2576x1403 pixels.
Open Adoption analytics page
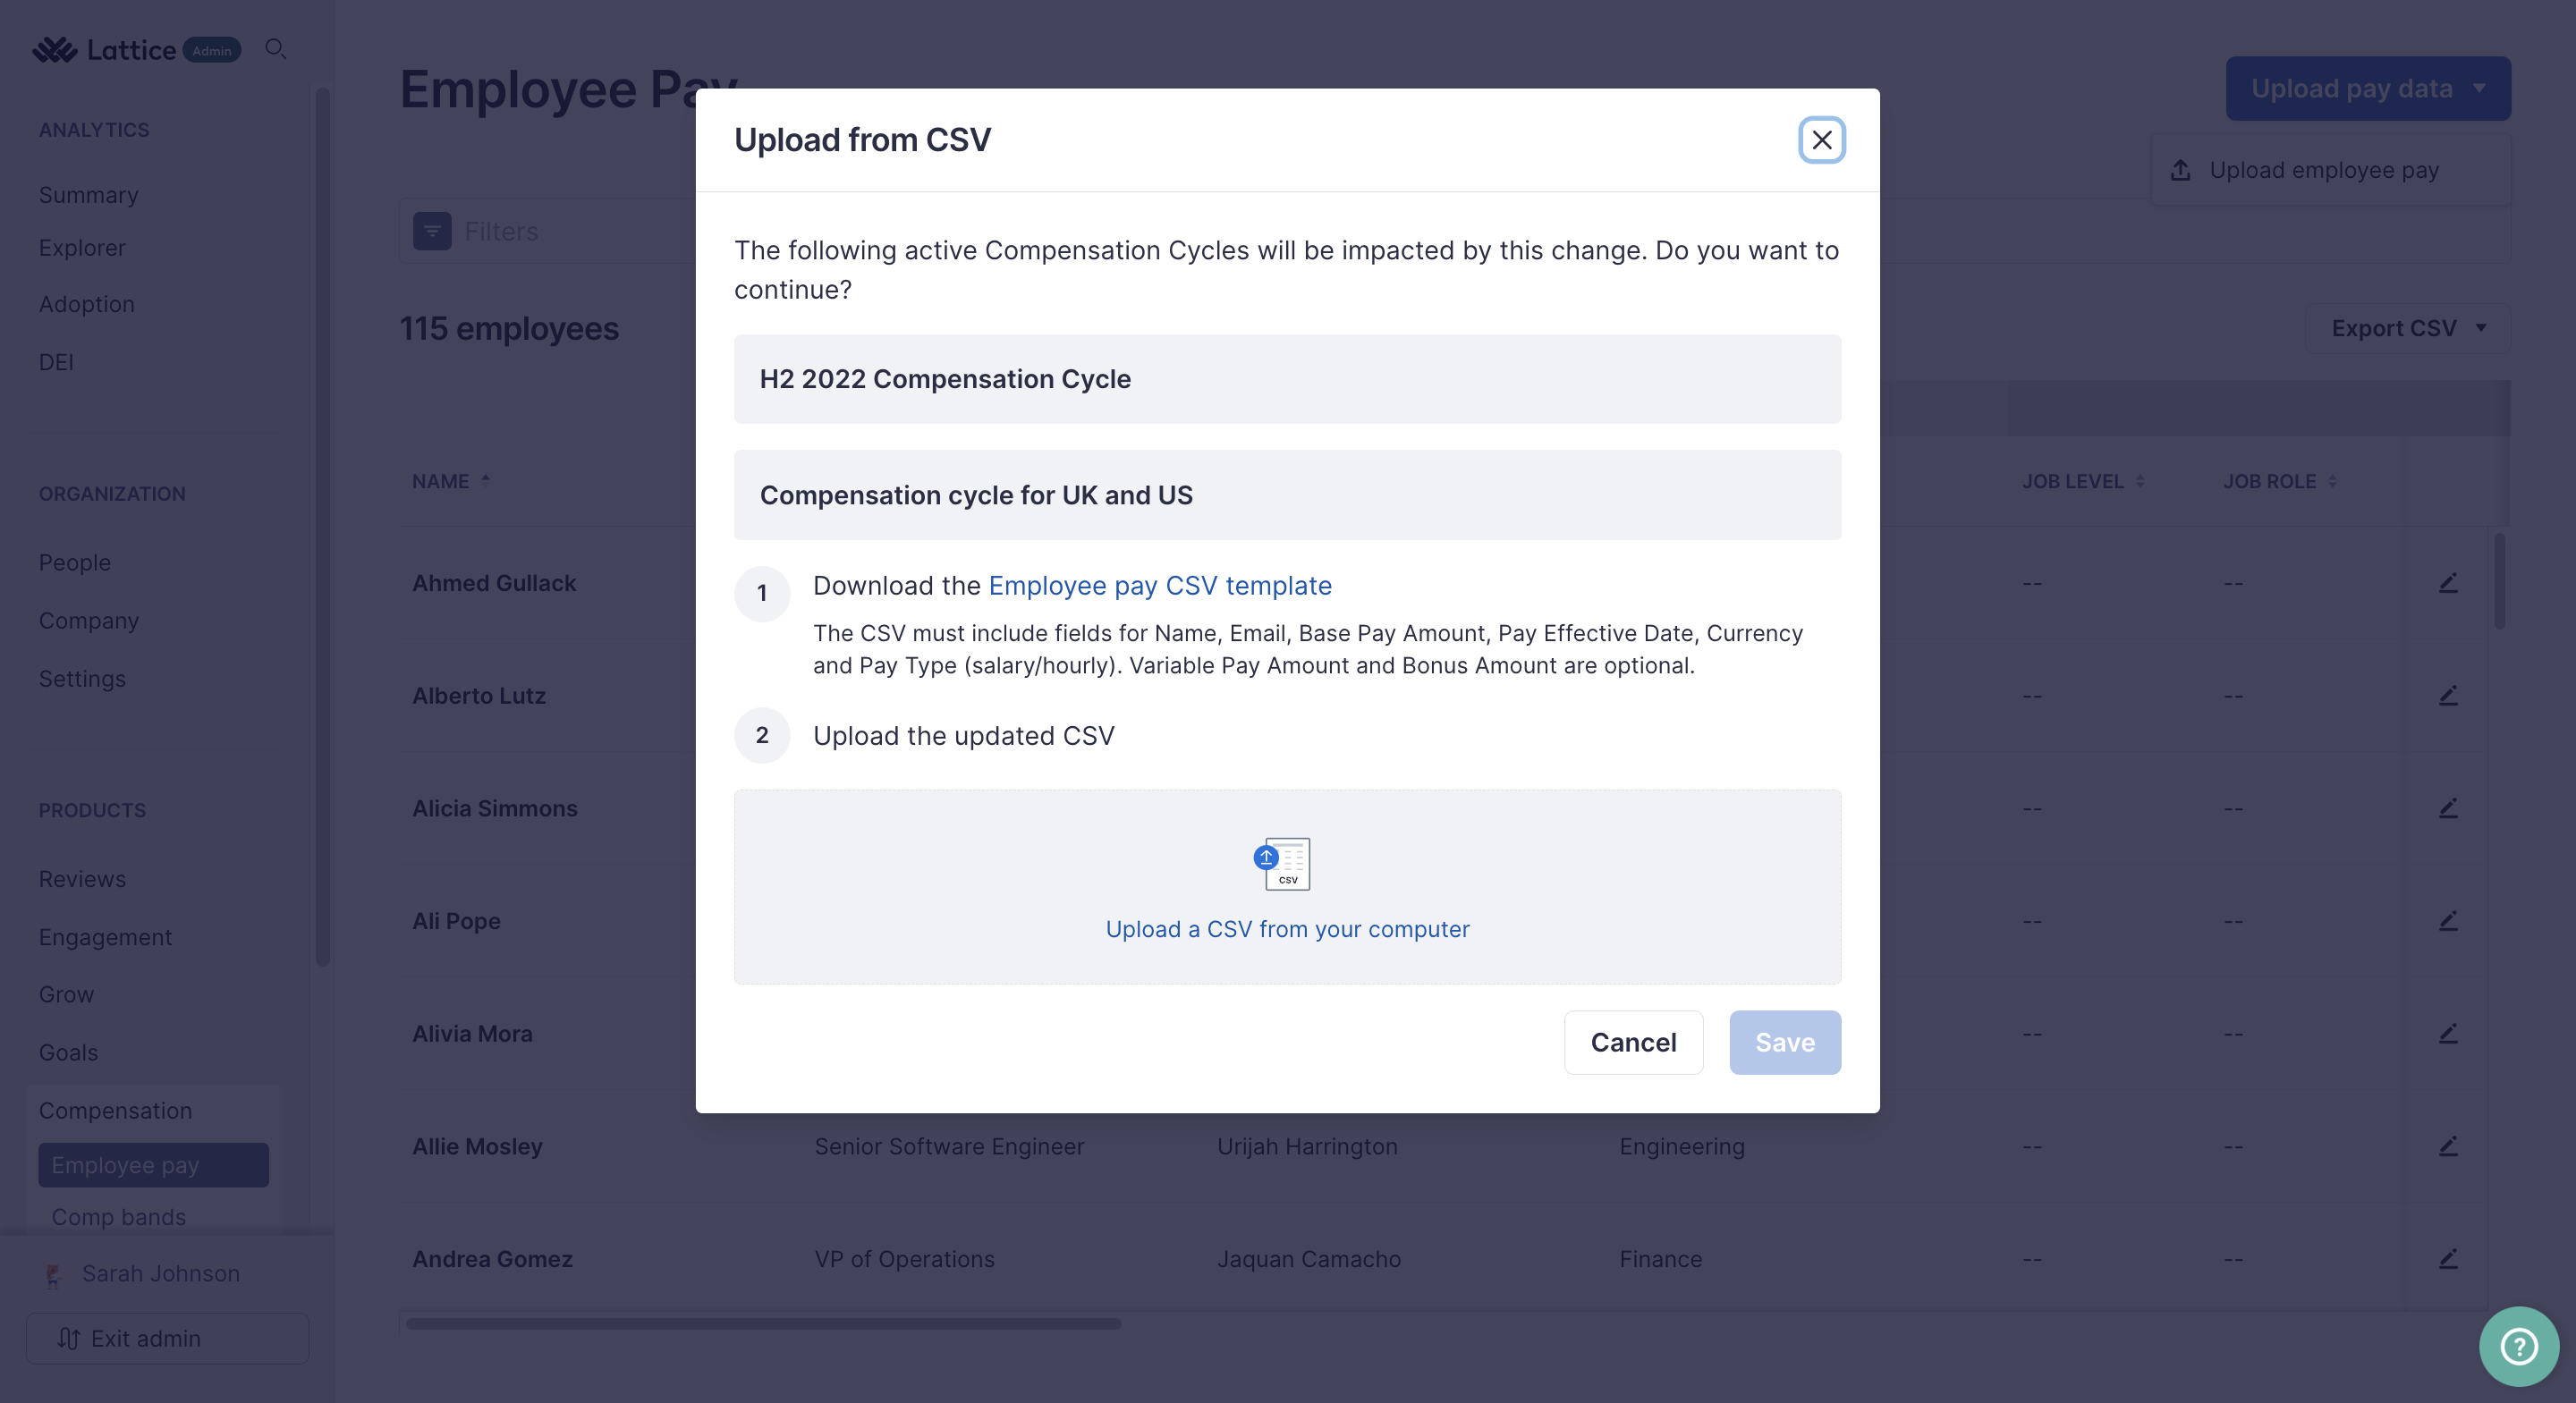click(x=86, y=304)
